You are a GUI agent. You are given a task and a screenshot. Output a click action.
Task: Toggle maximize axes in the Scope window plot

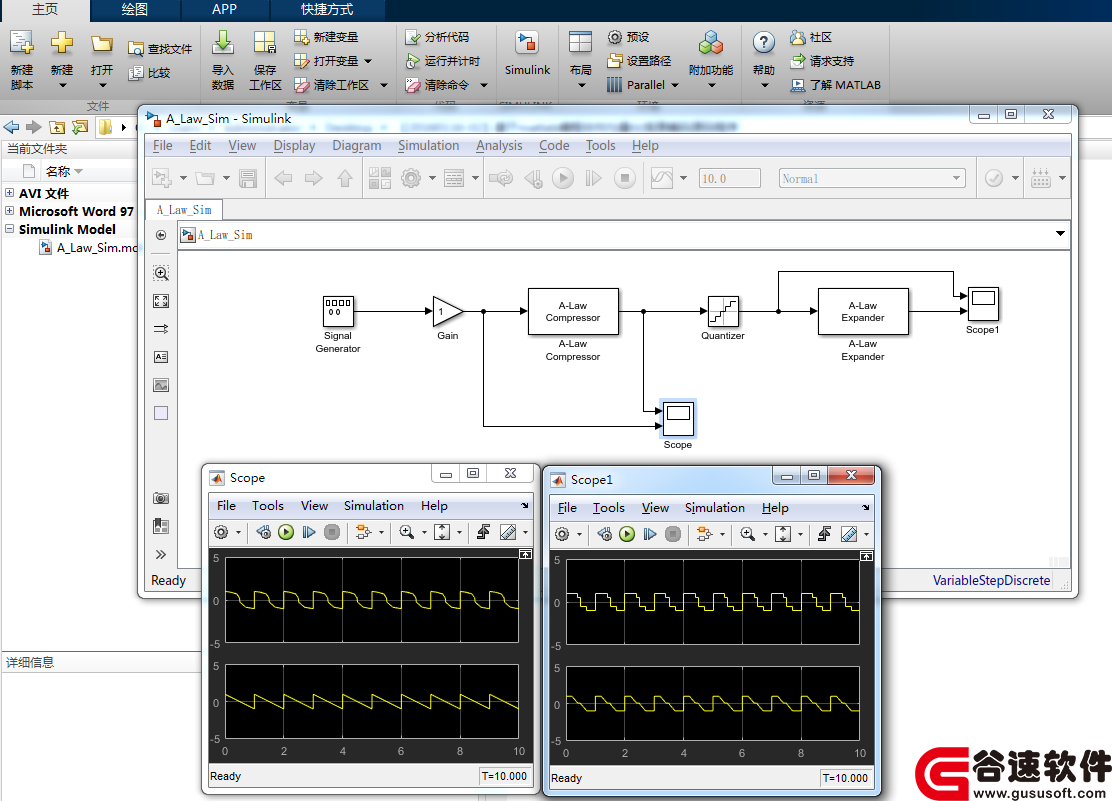pos(526,554)
